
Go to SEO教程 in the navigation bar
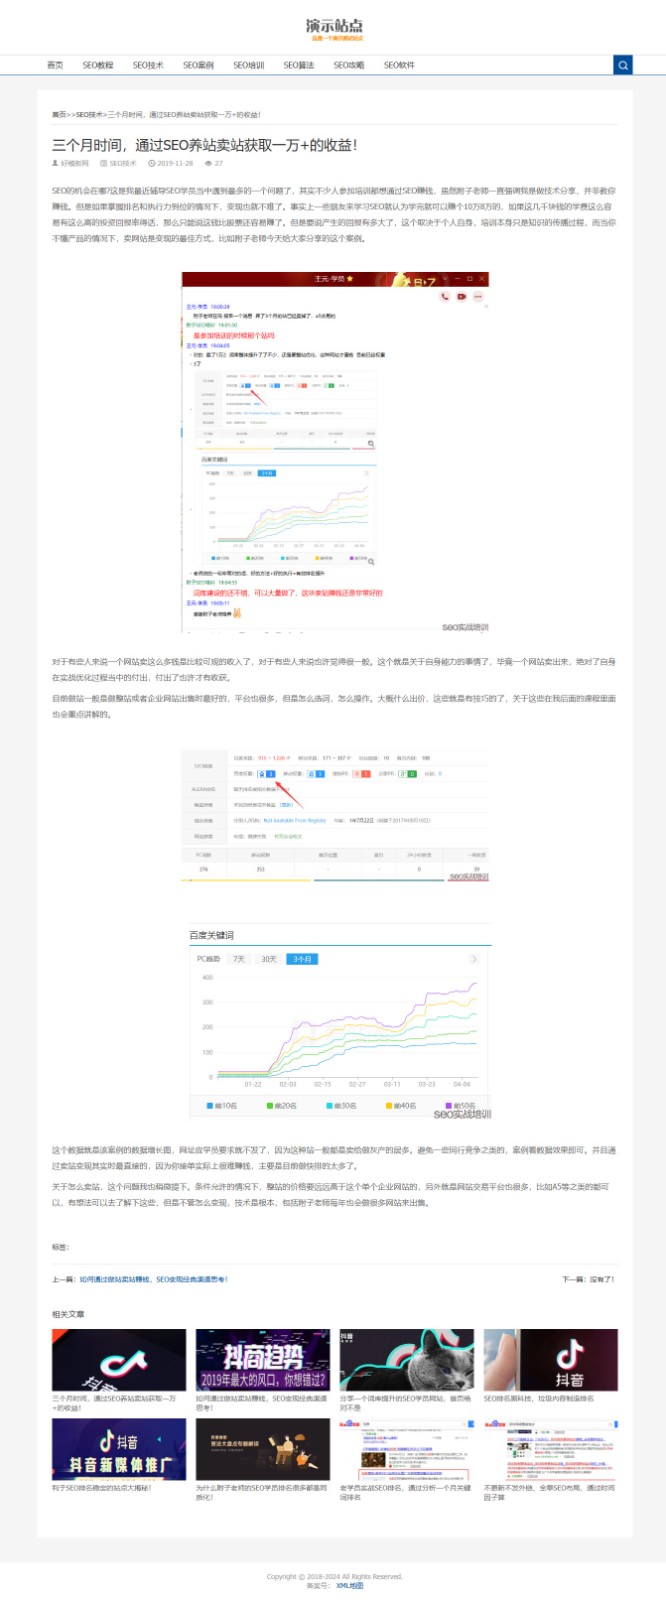[x=98, y=65]
